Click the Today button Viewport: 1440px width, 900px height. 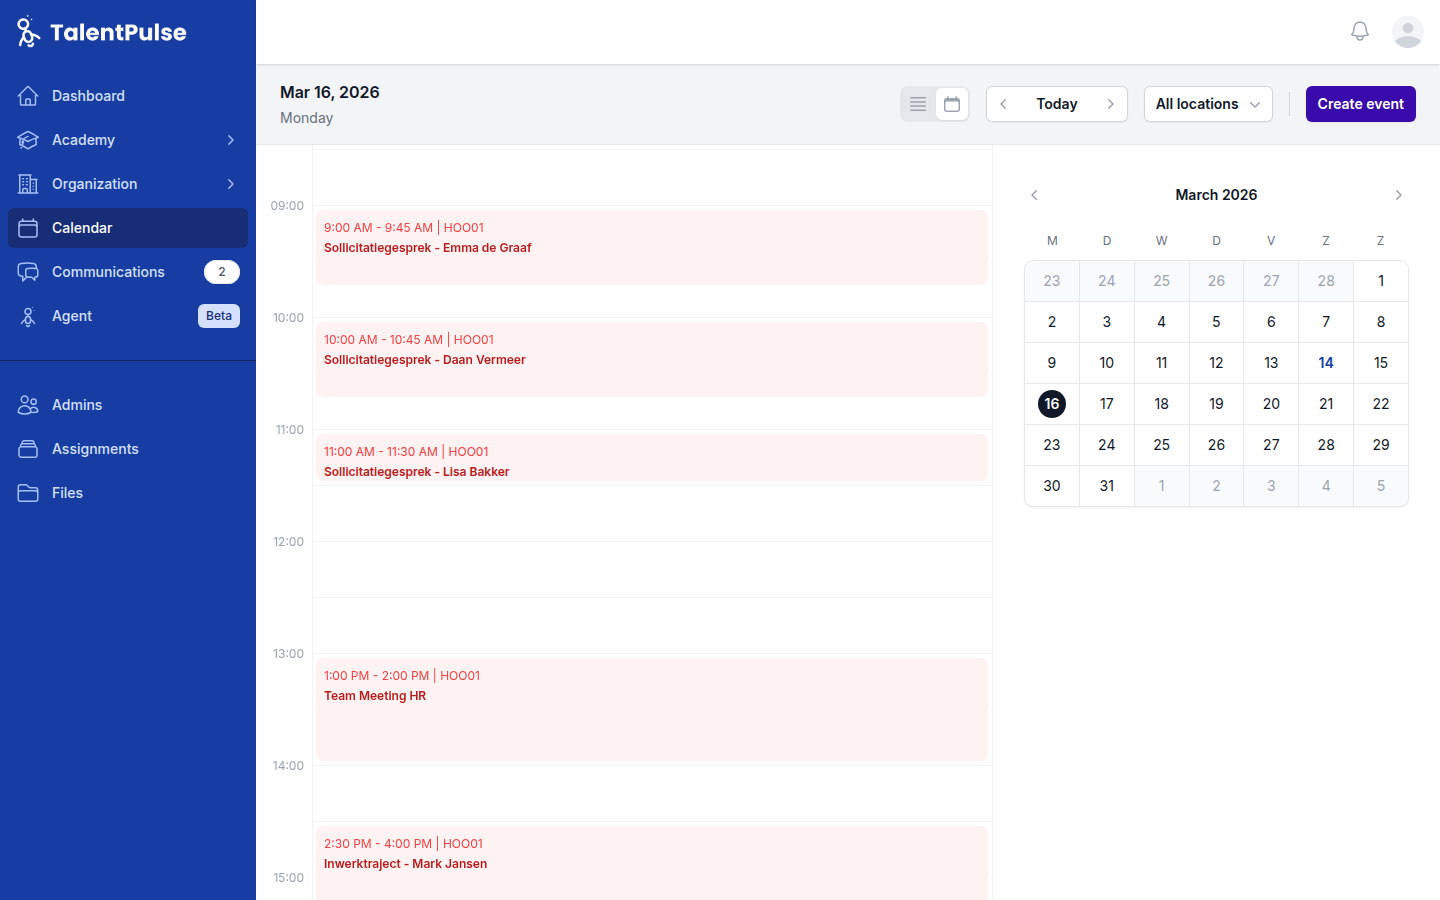(x=1057, y=103)
